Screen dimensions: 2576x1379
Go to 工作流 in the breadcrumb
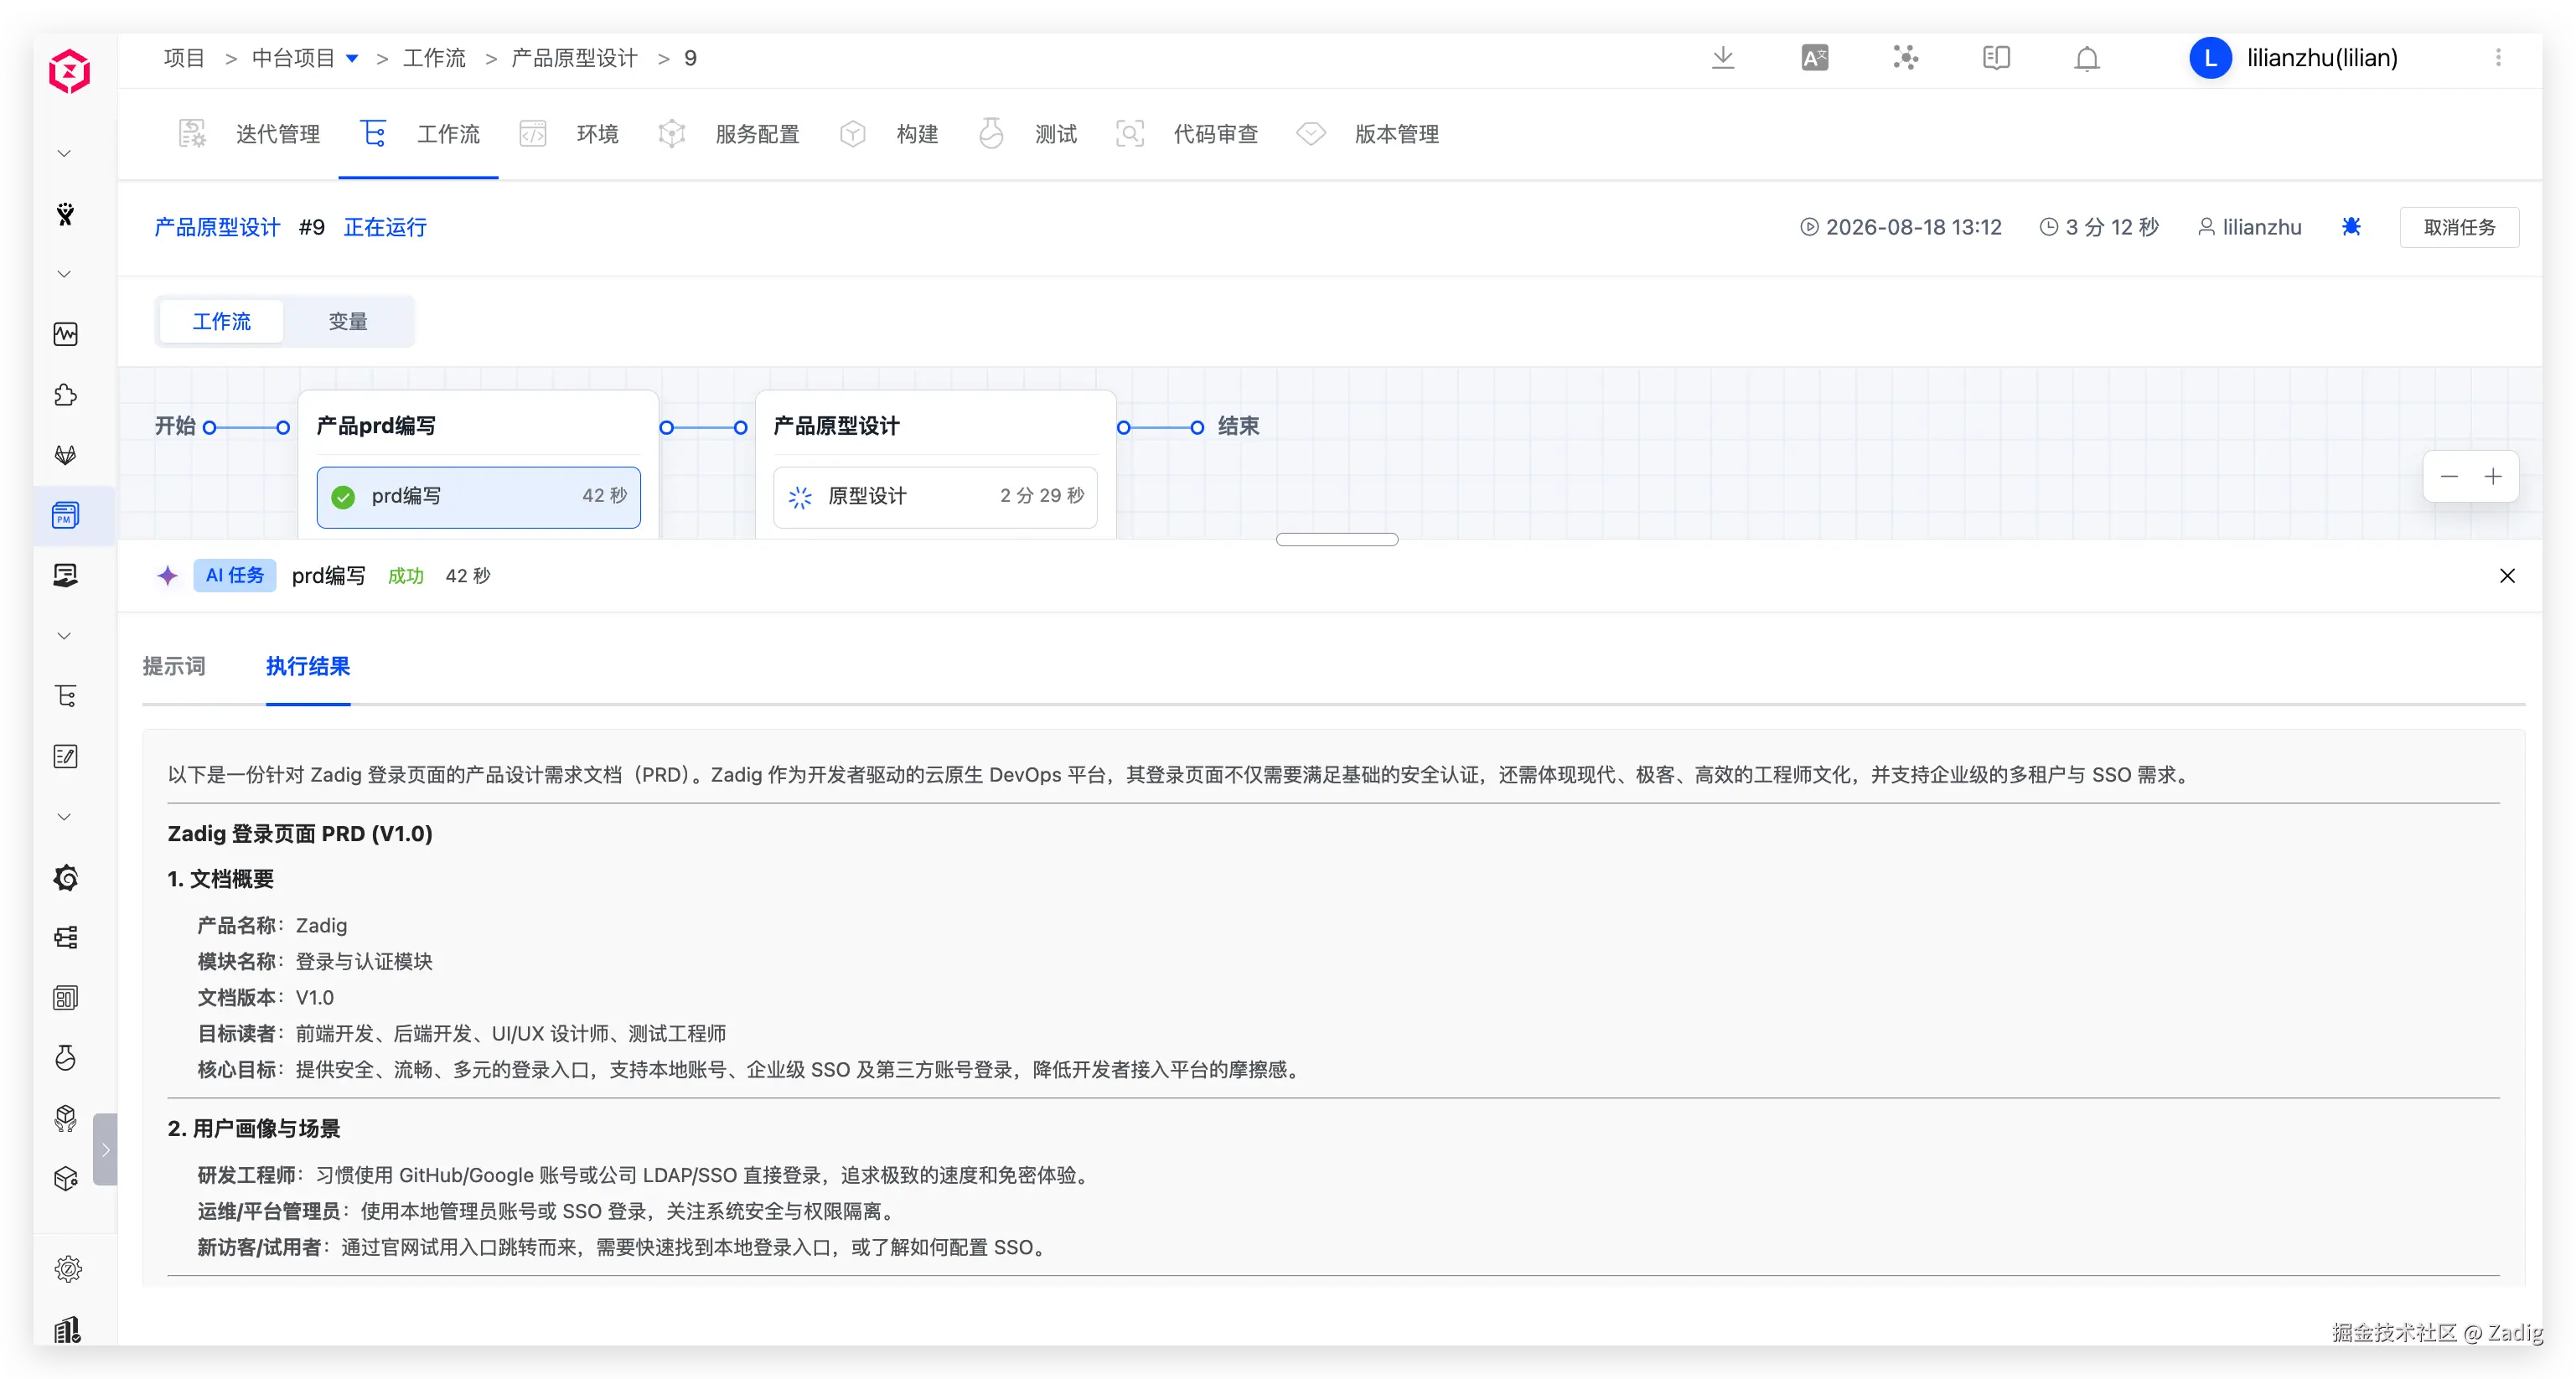(434, 58)
